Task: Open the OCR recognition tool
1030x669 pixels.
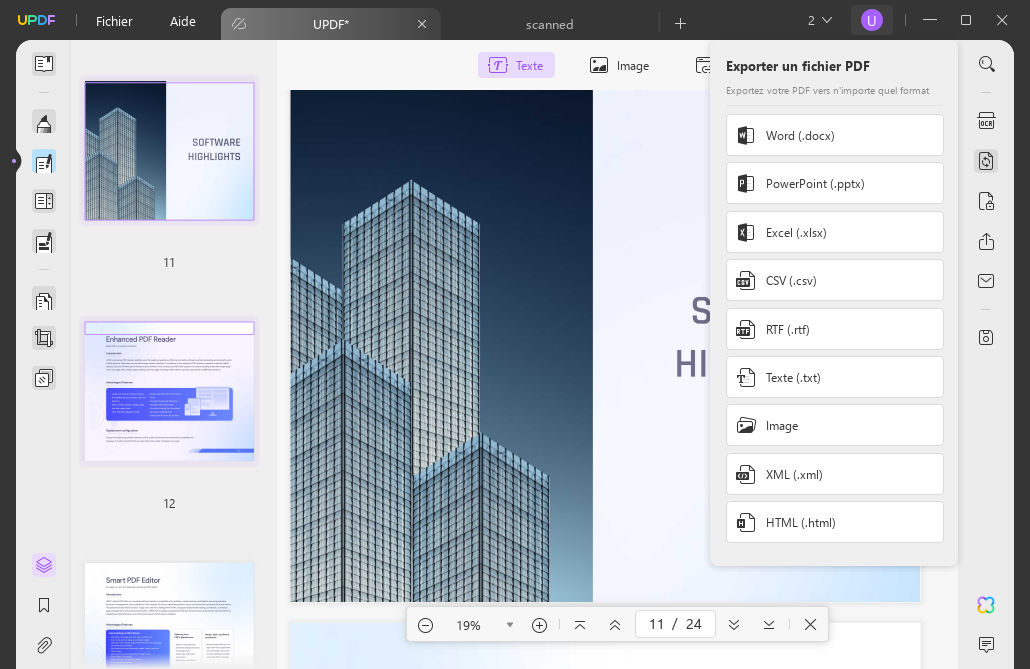Action: click(986, 121)
